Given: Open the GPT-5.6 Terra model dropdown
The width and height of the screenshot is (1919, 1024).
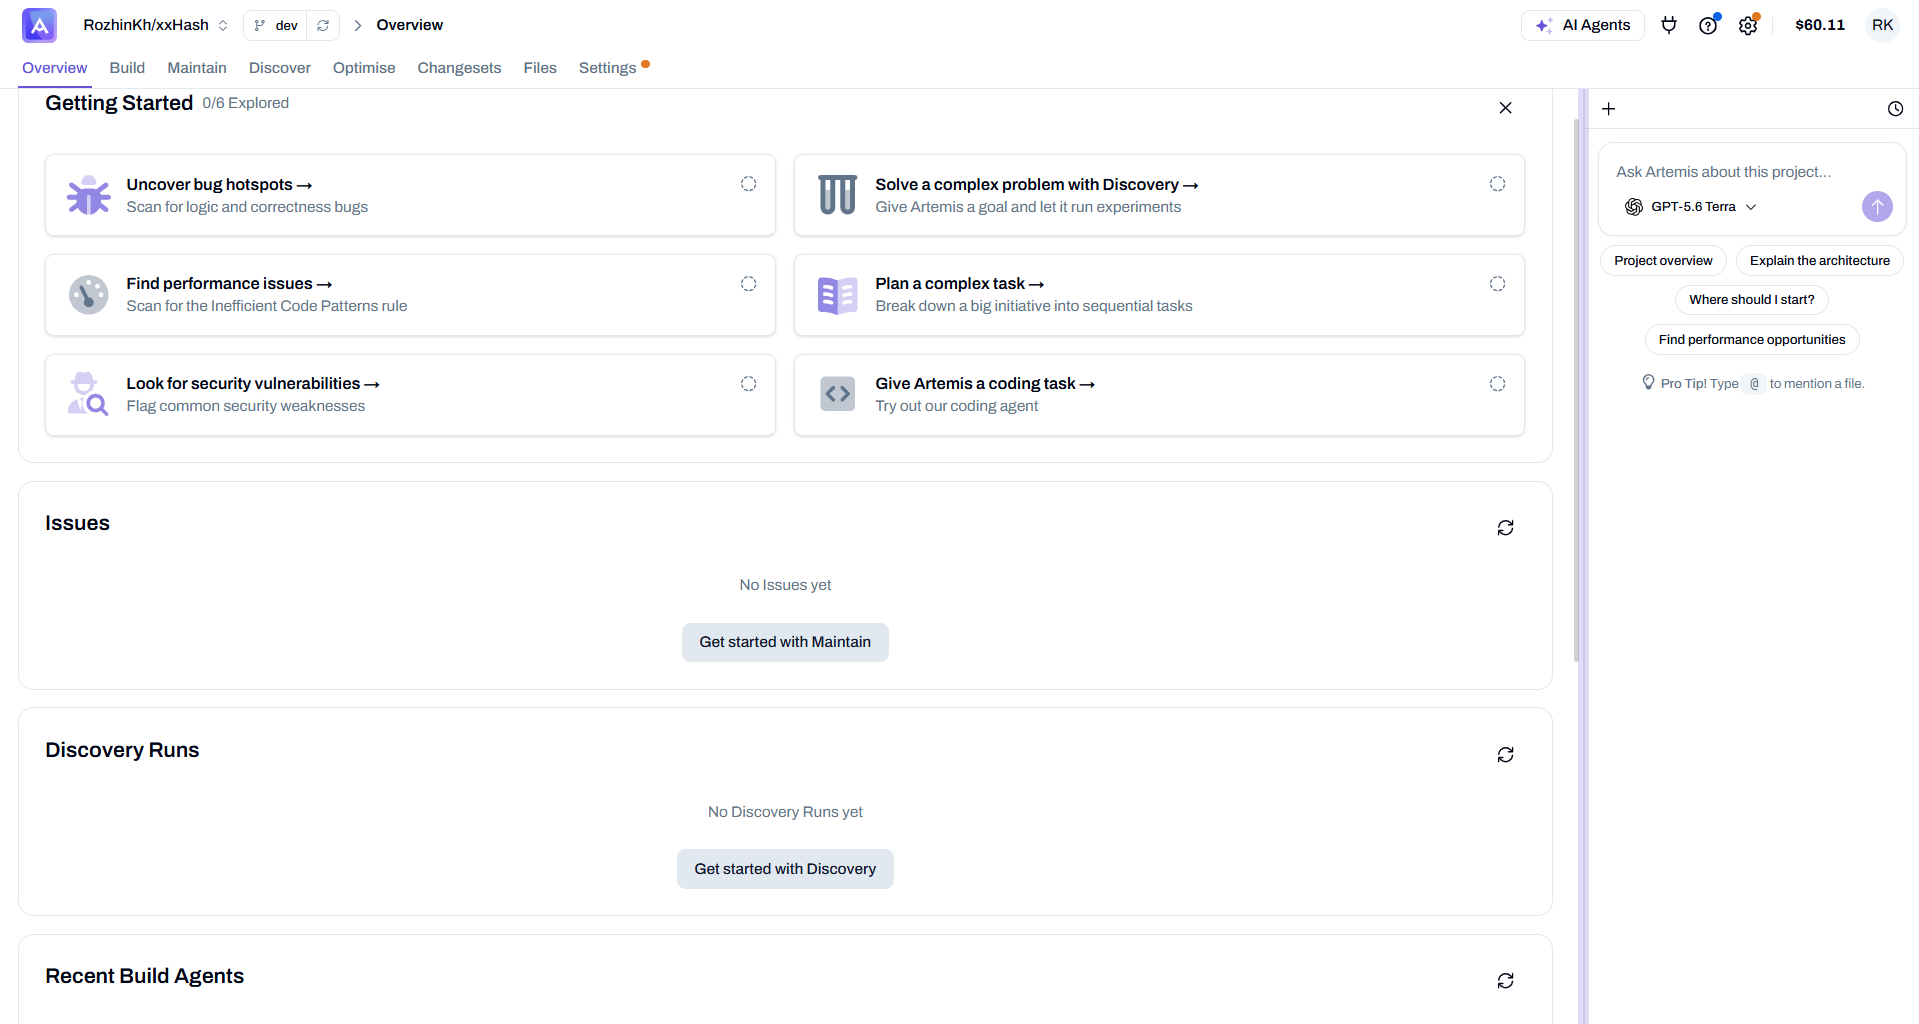Looking at the screenshot, I should (x=1691, y=207).
